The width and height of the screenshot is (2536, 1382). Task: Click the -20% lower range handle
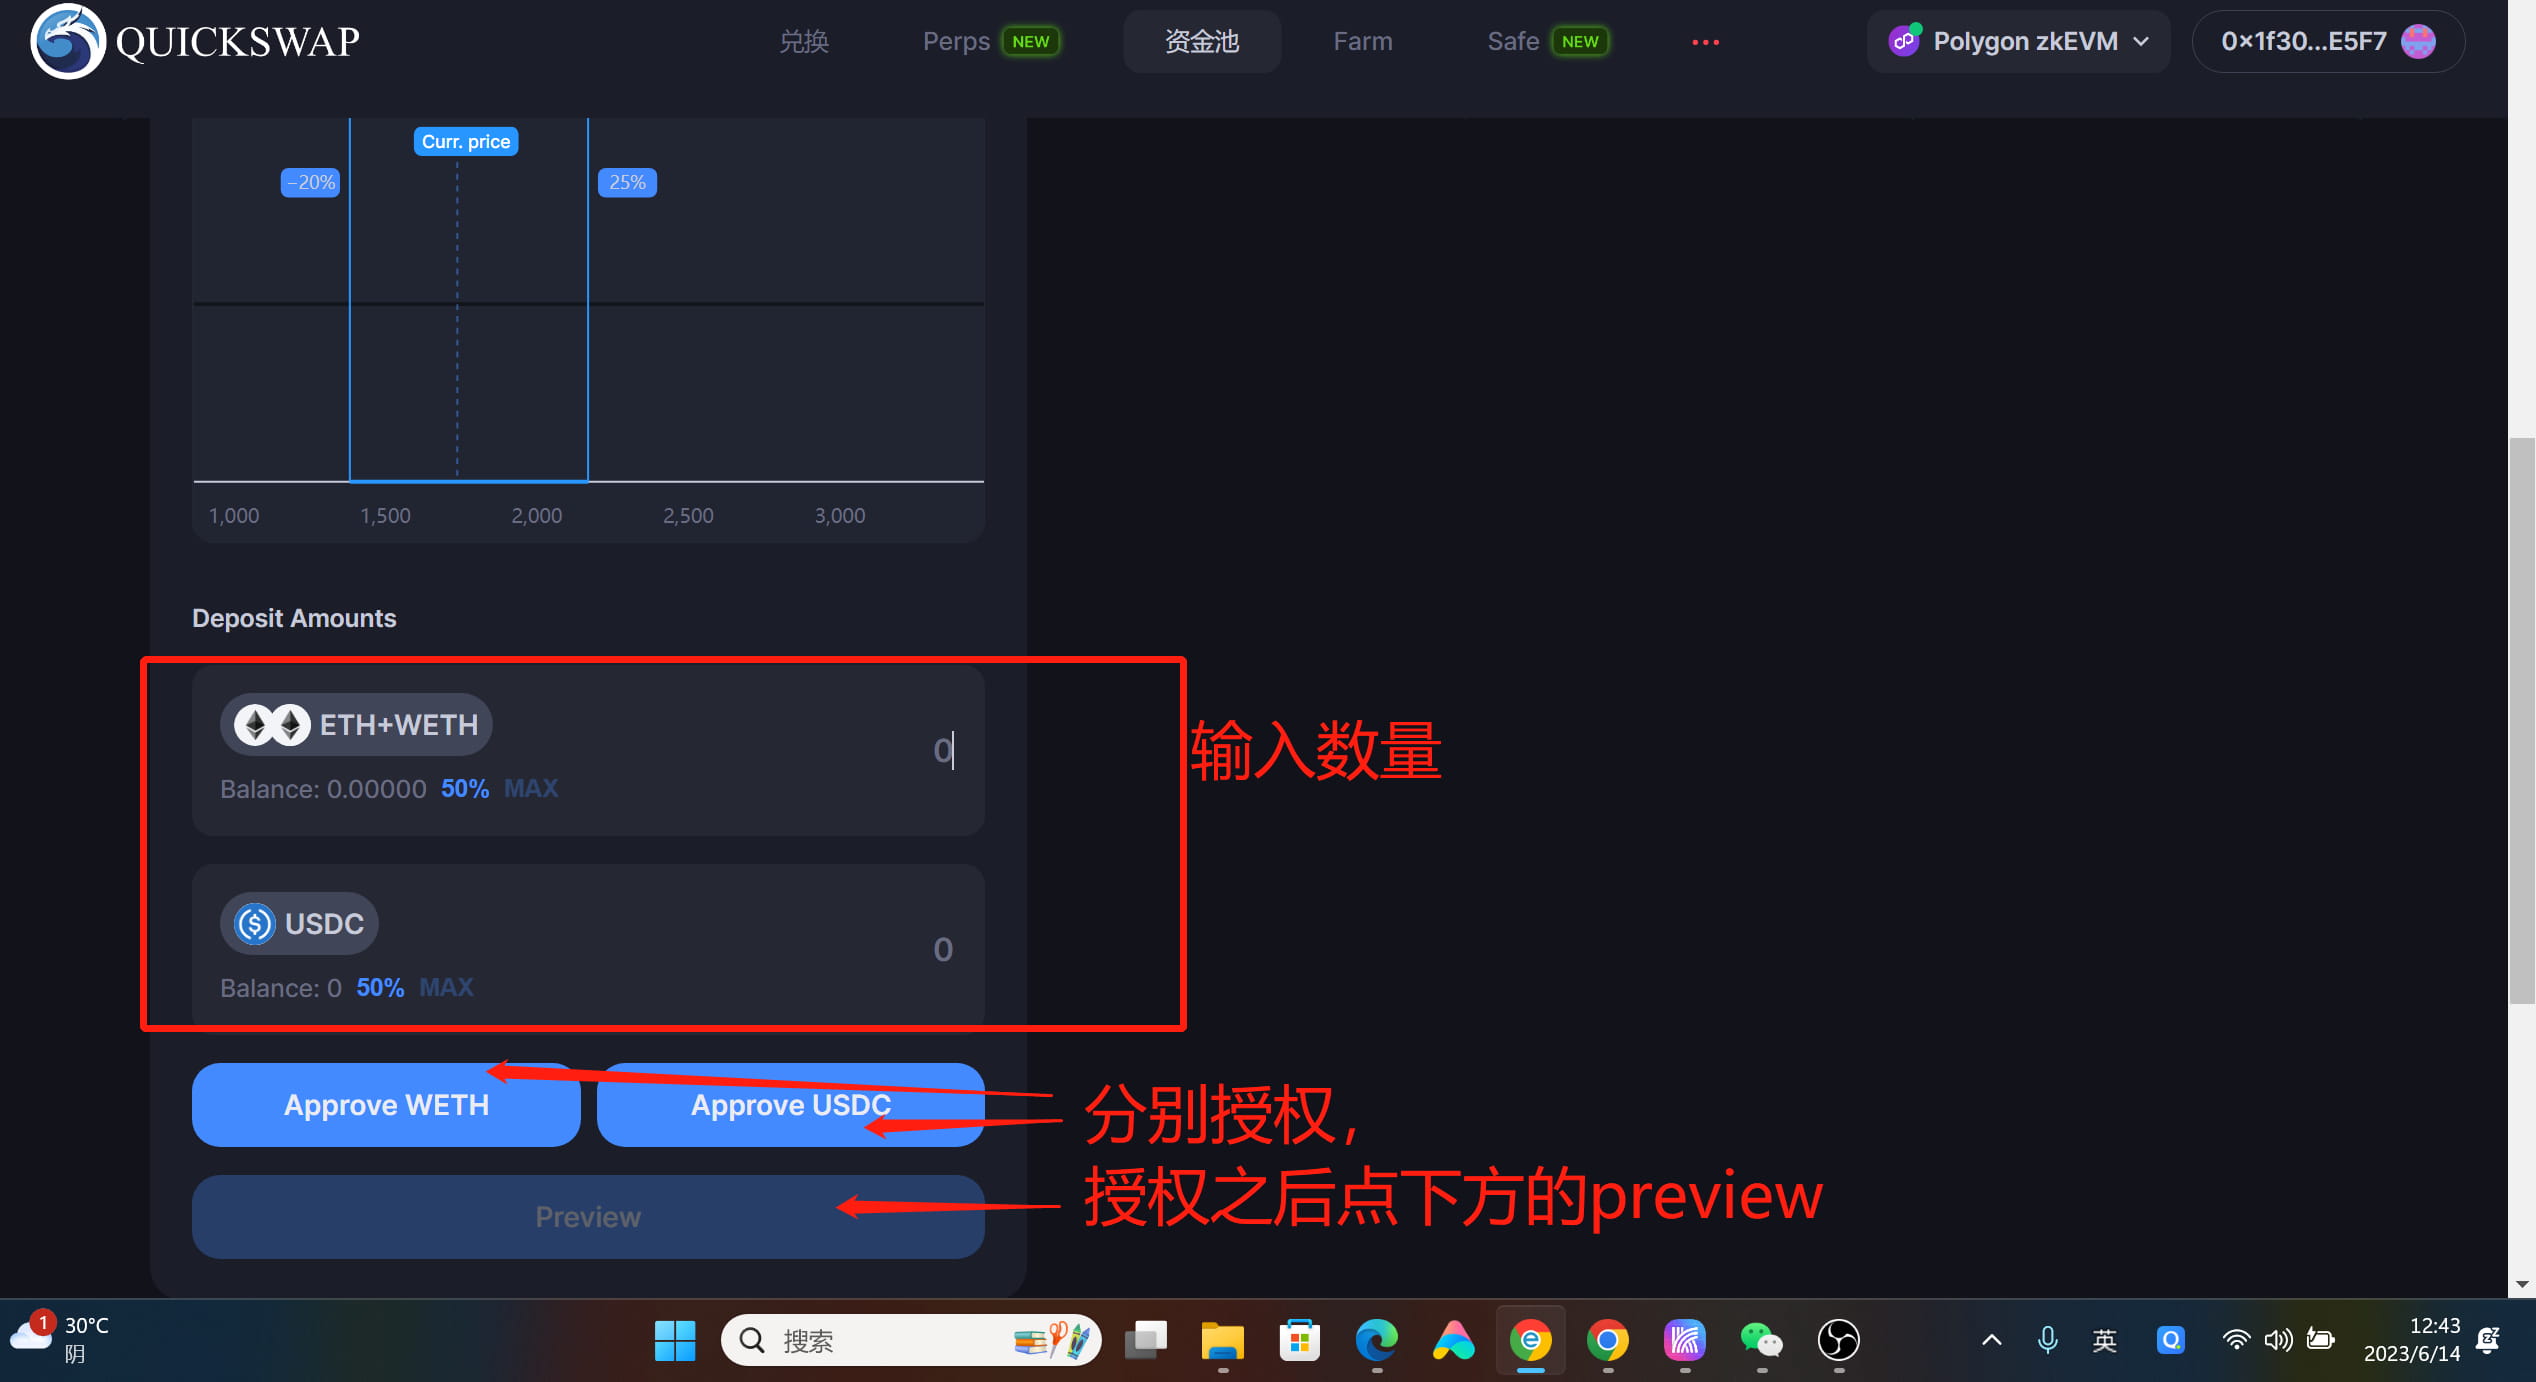point(311,182)
